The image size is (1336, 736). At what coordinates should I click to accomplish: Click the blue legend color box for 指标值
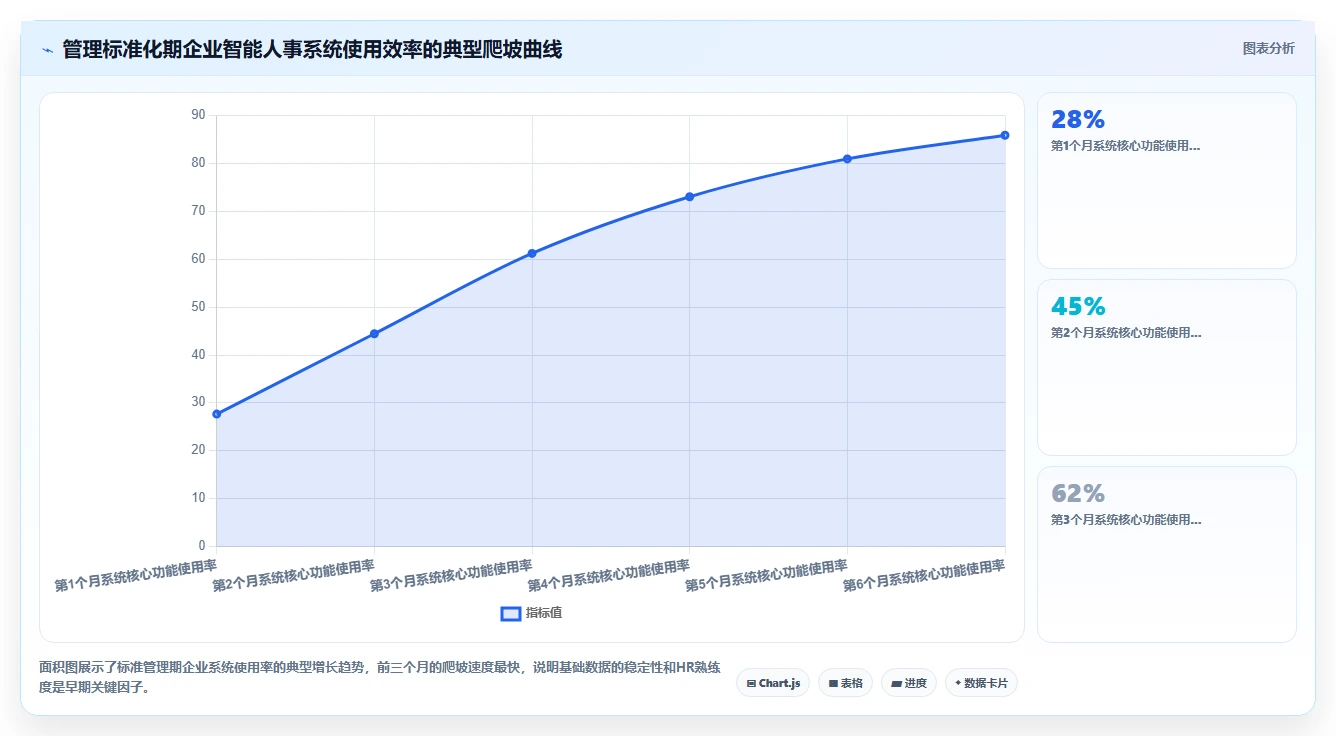point(510,613)
